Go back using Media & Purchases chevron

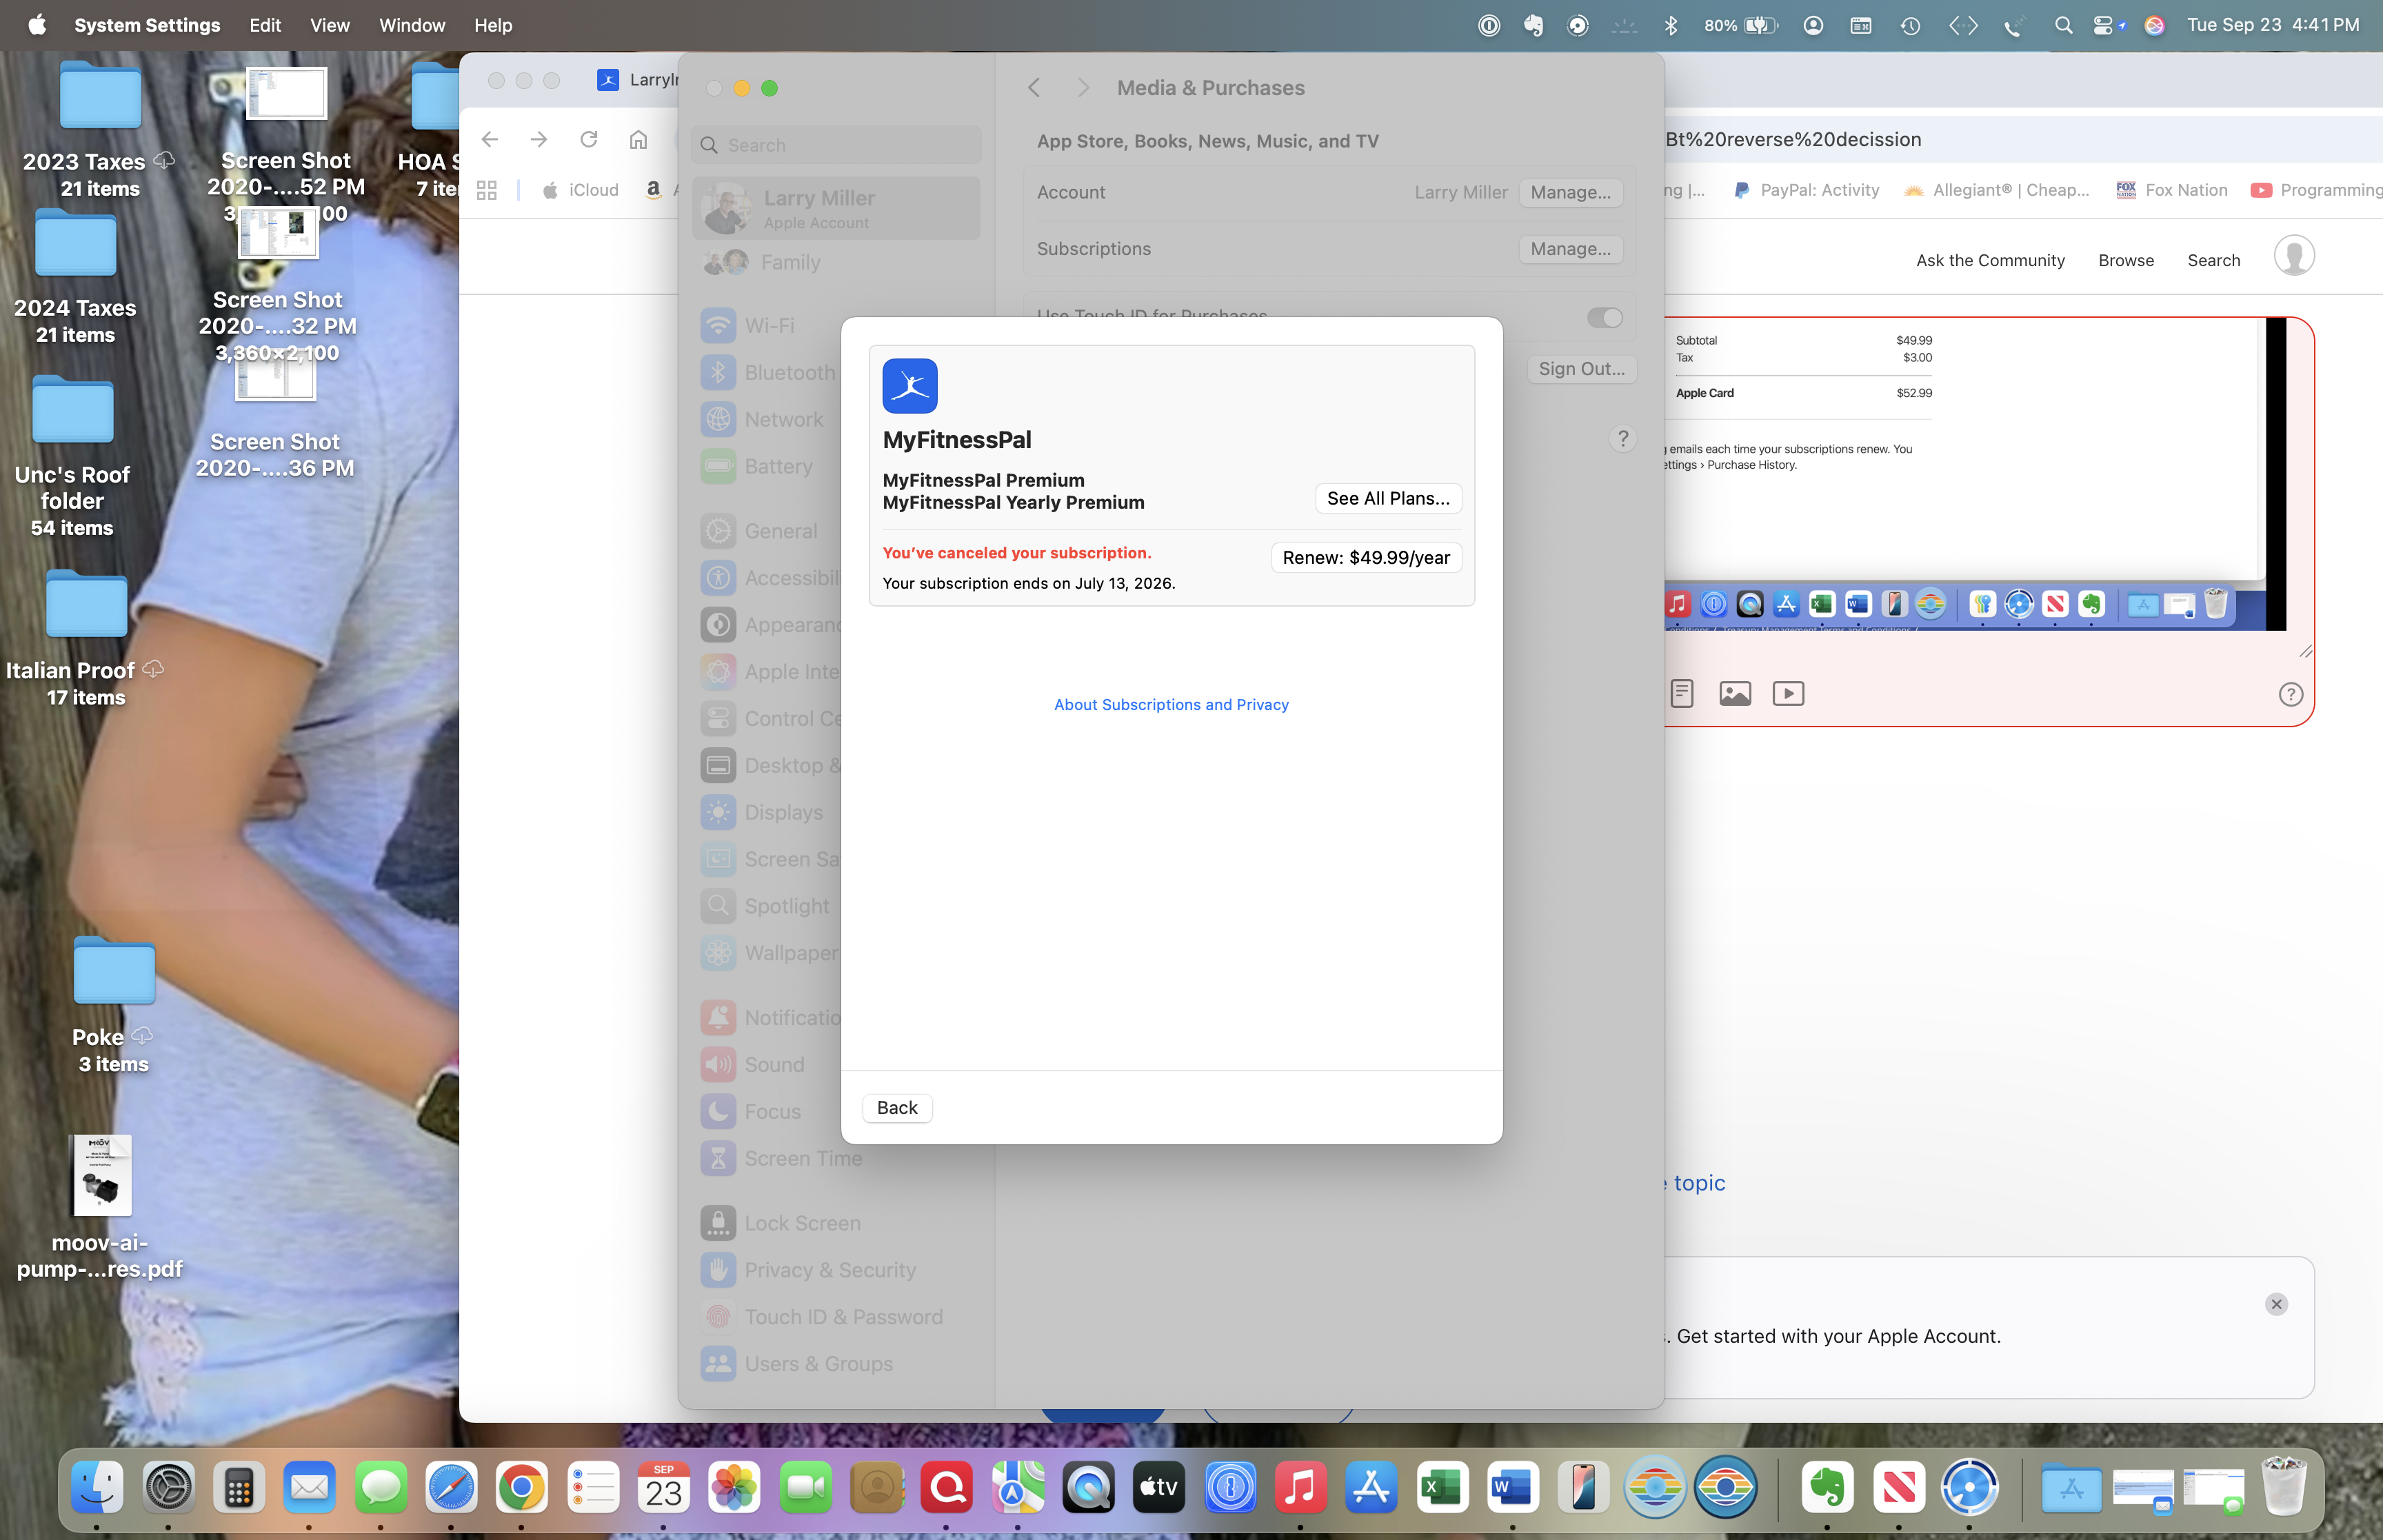pos(1034,88)
